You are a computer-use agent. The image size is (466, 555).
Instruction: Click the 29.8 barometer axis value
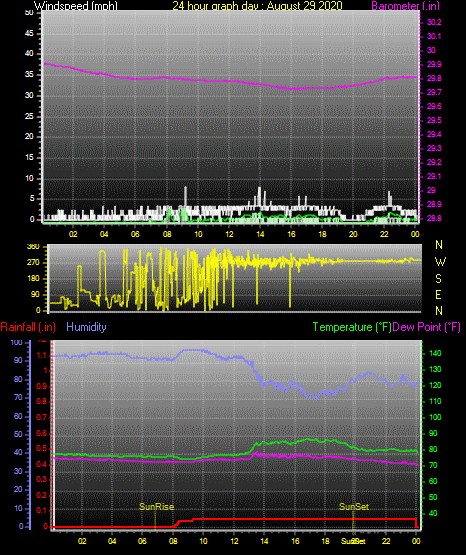click(434, 79)
